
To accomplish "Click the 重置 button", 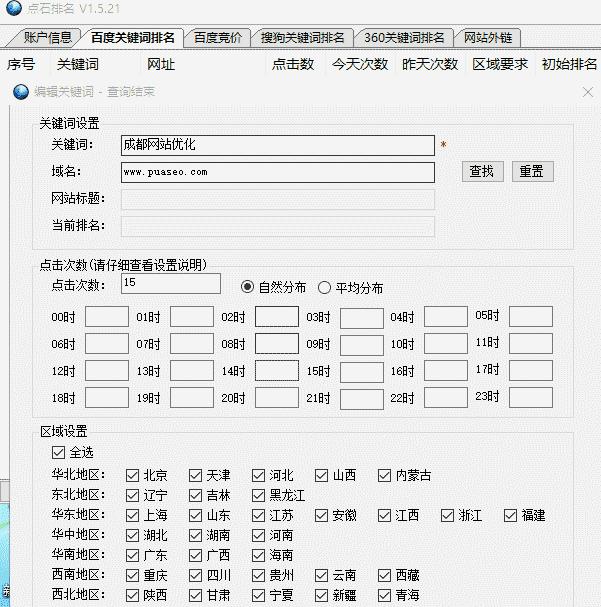I will [x=533, y=171].
